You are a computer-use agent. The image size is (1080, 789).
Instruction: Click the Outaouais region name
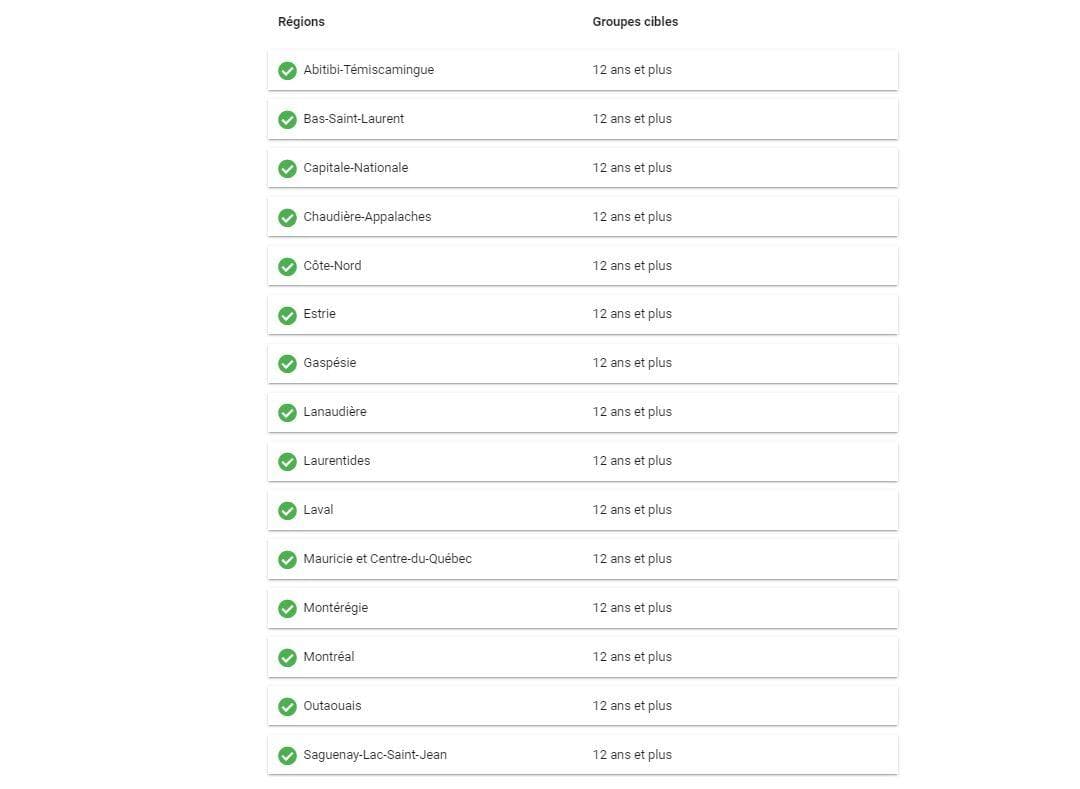[332, 706]
